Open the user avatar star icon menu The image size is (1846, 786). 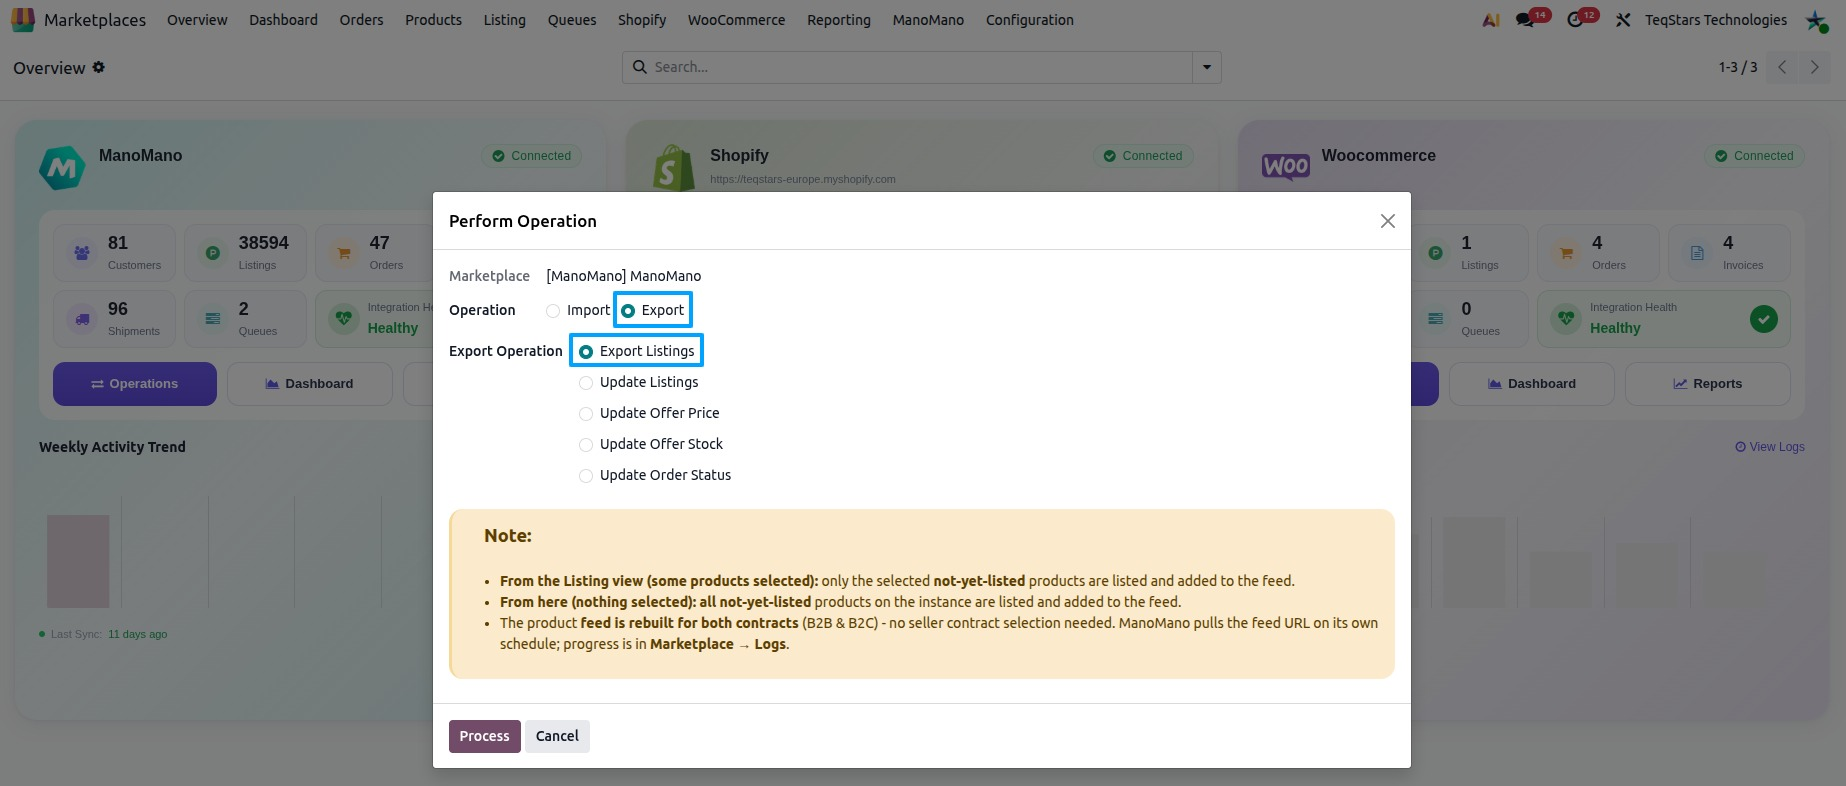click(1816, 20)
